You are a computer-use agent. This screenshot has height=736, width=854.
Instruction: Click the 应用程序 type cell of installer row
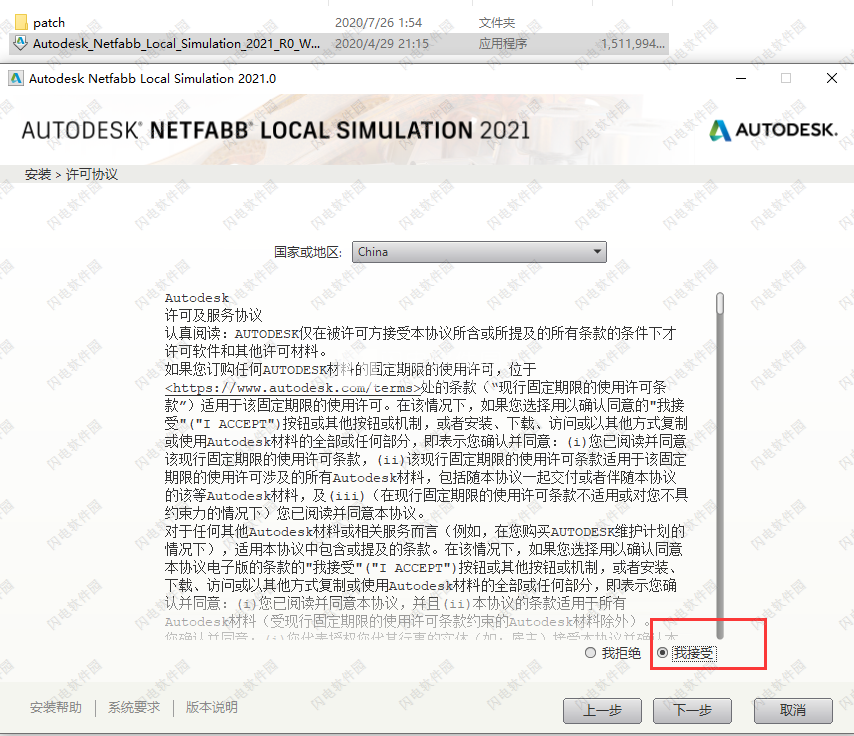pyautogui.click(x=503, y=44)
